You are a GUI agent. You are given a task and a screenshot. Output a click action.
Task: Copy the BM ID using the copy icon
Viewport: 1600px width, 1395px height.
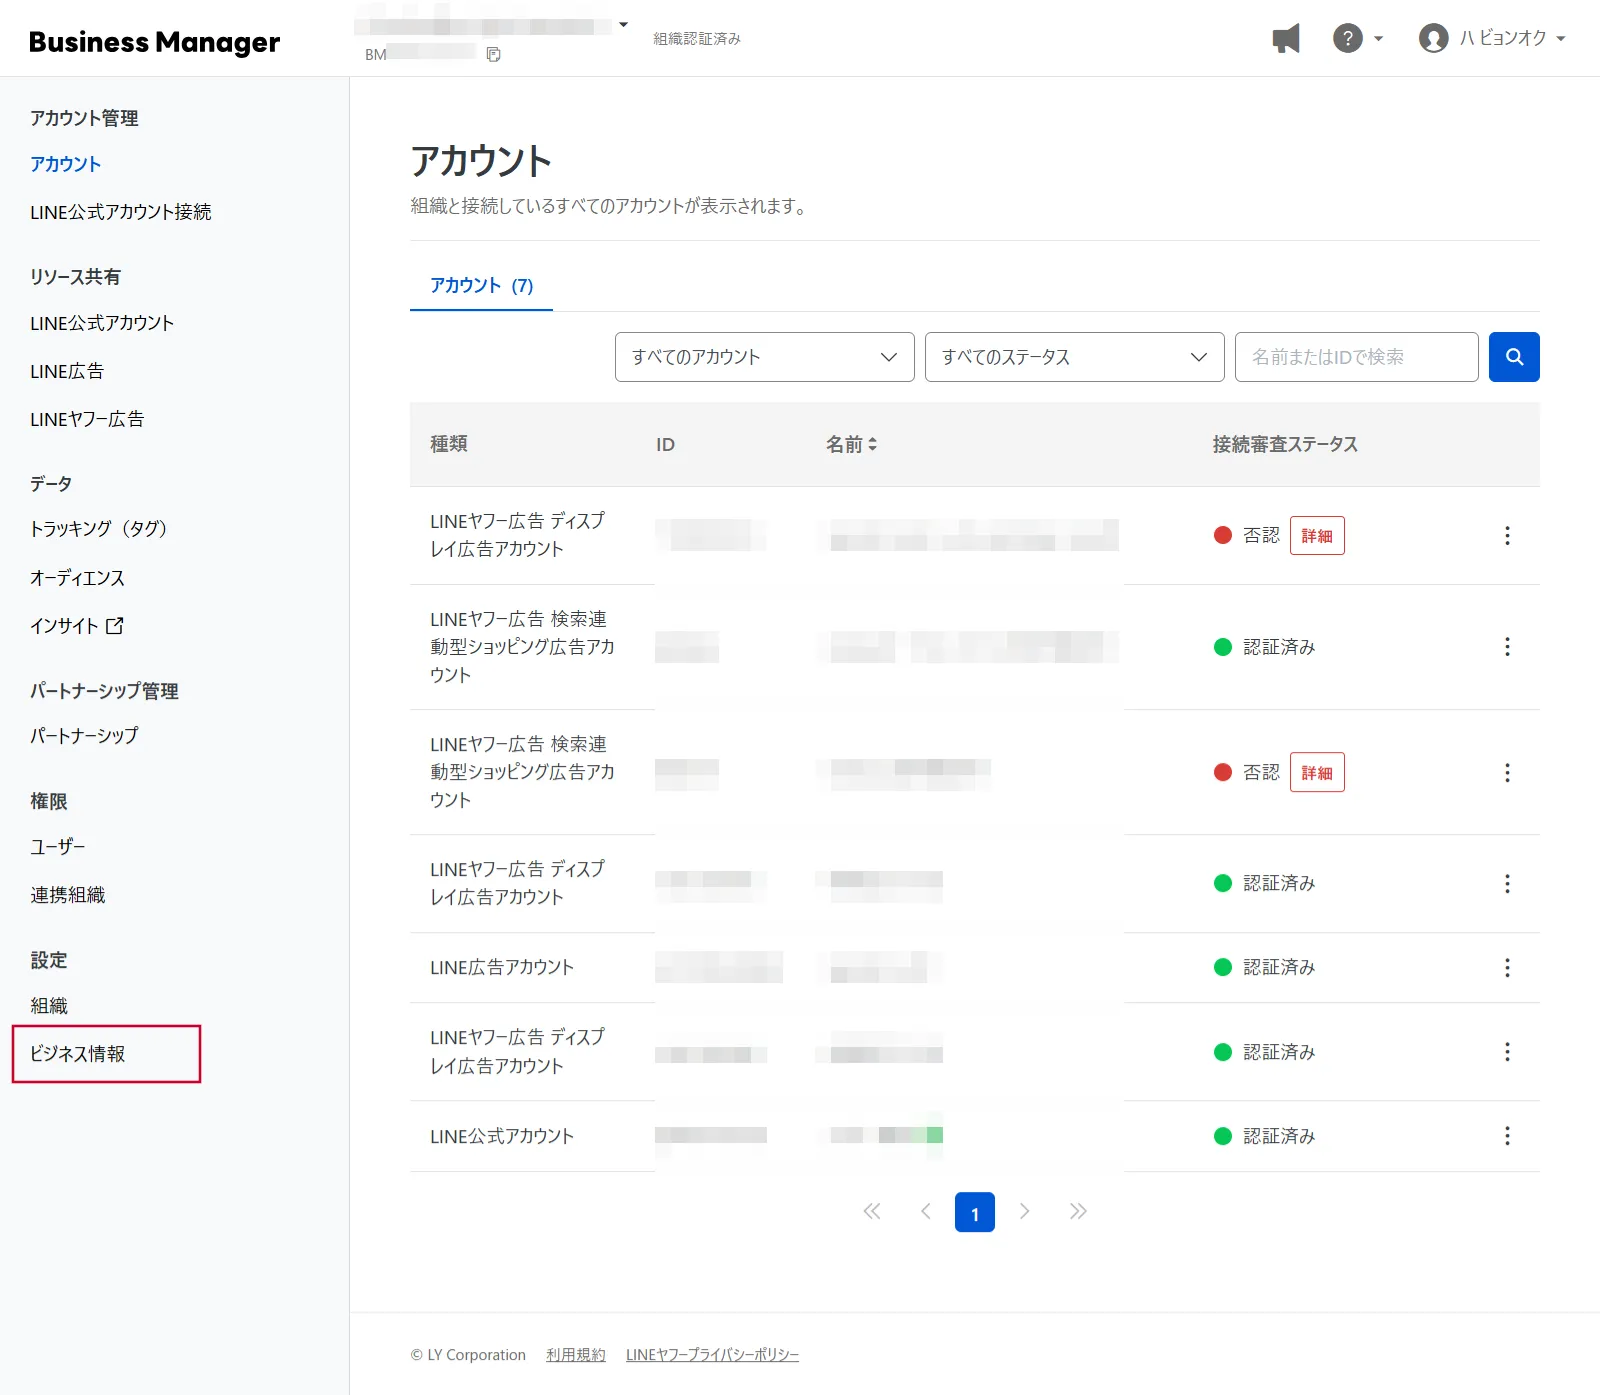(x=493, y=56)
